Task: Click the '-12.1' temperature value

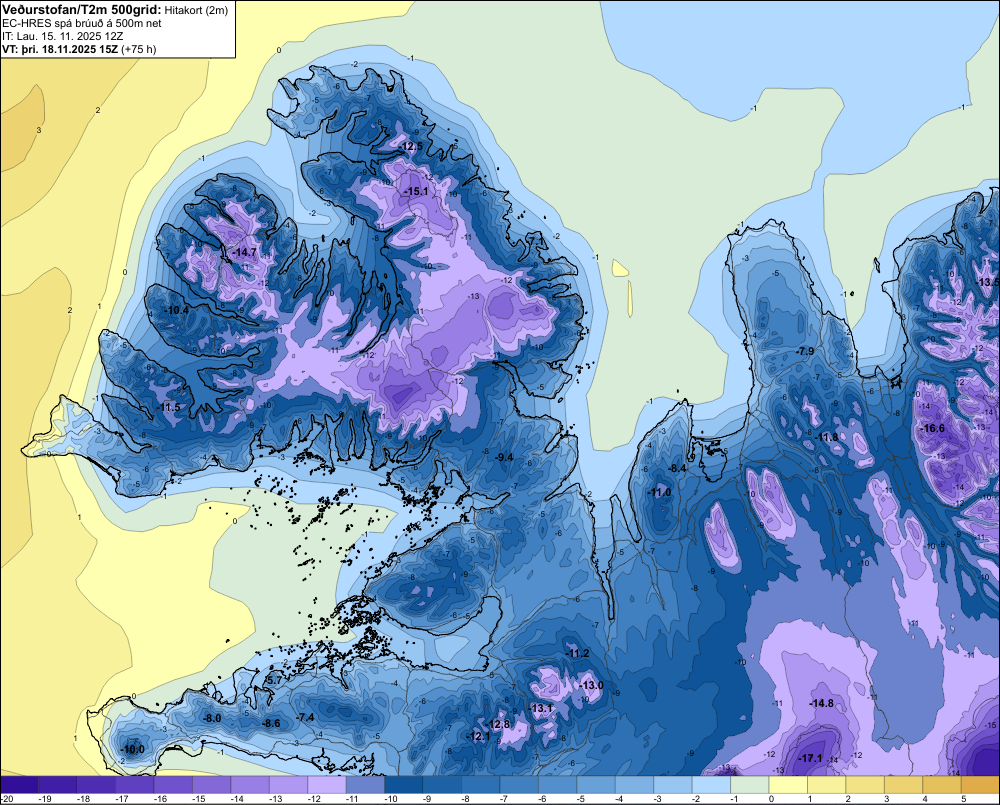Action: (479, 736)
